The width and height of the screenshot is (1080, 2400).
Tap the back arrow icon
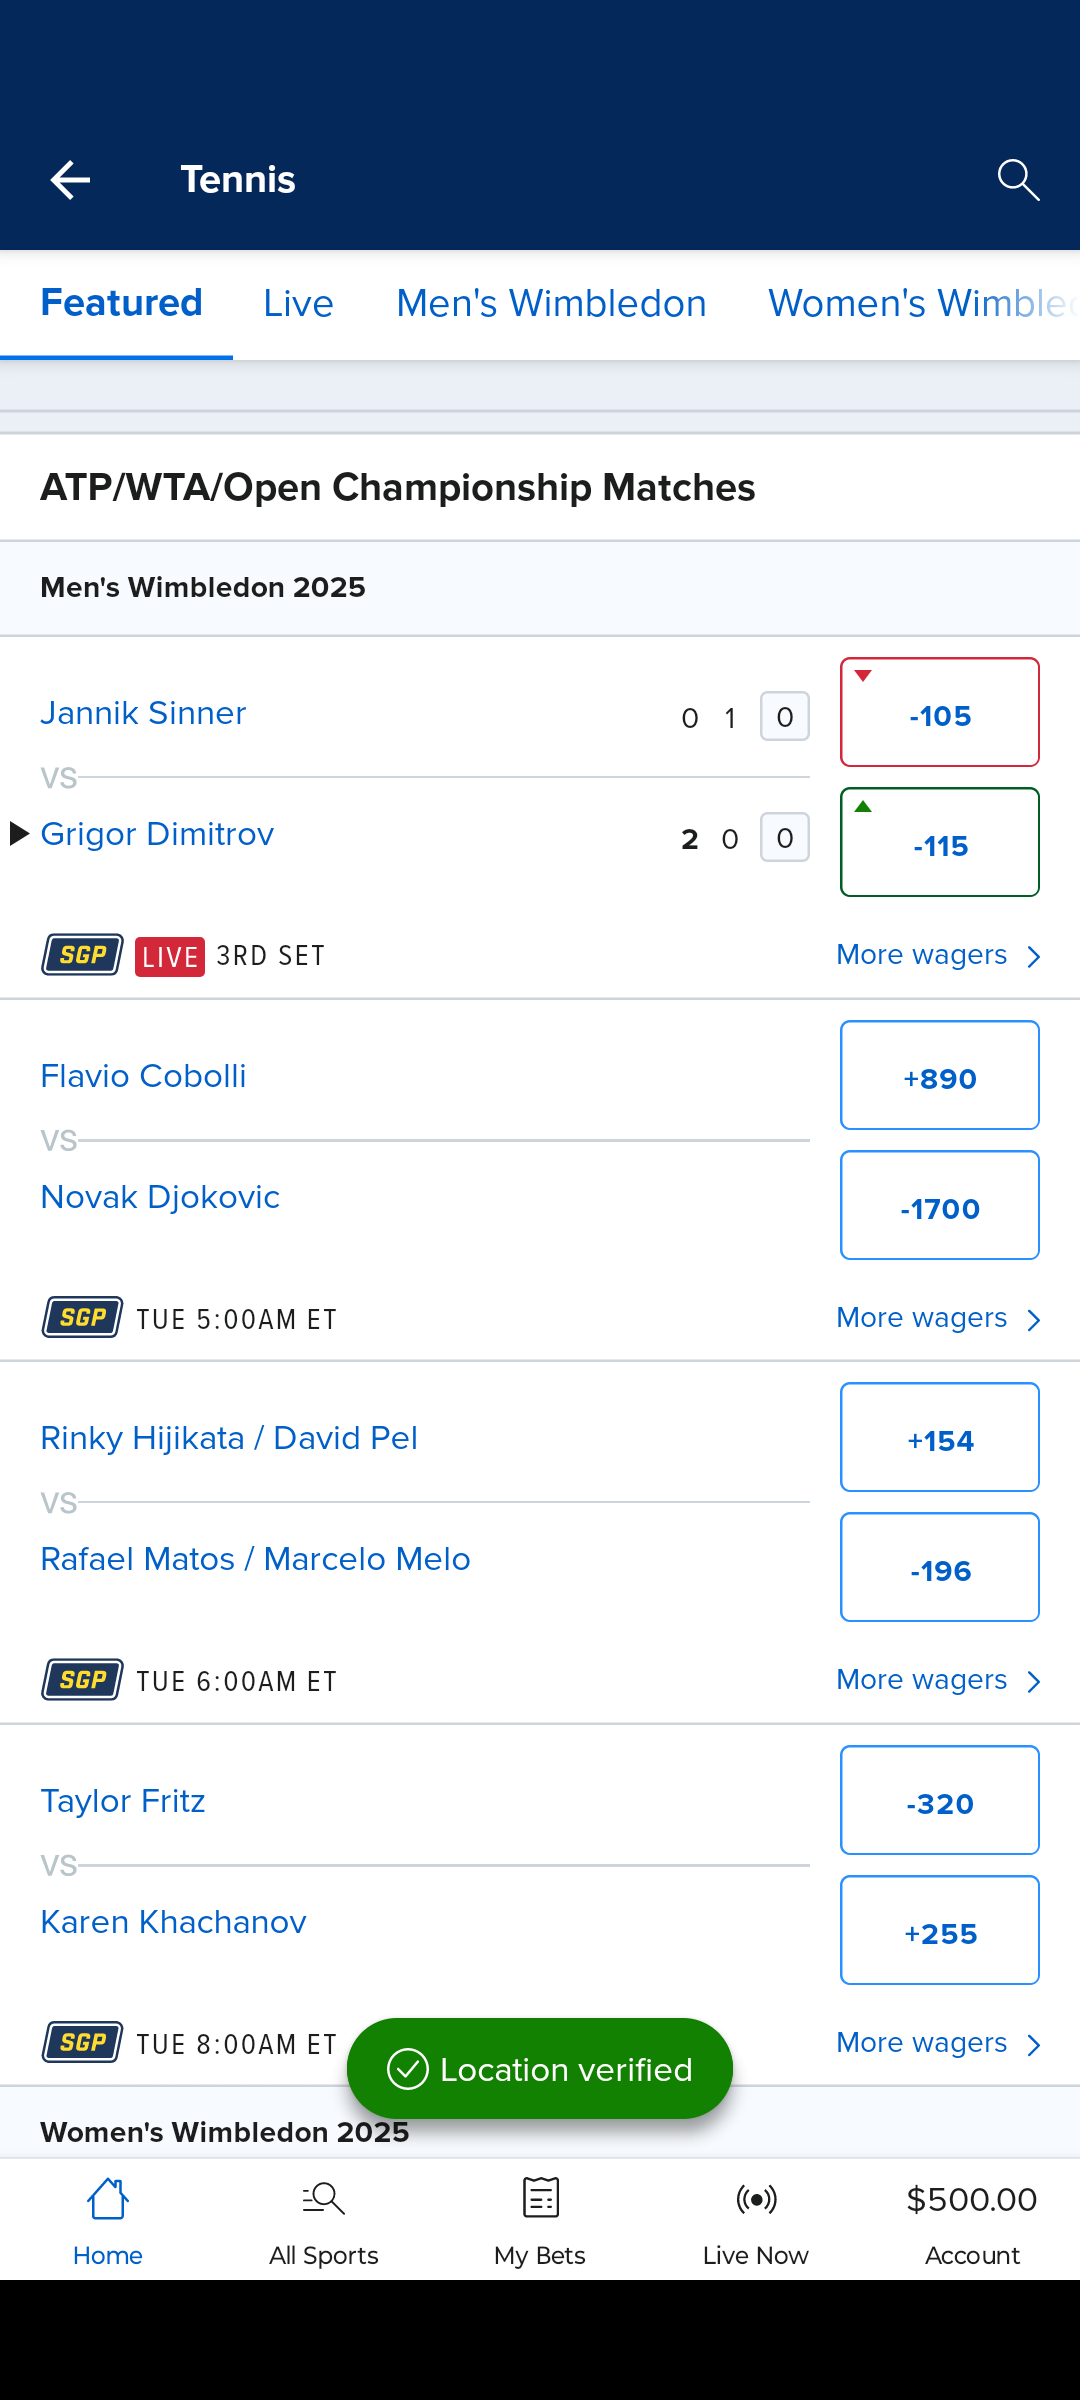point(70,180)
